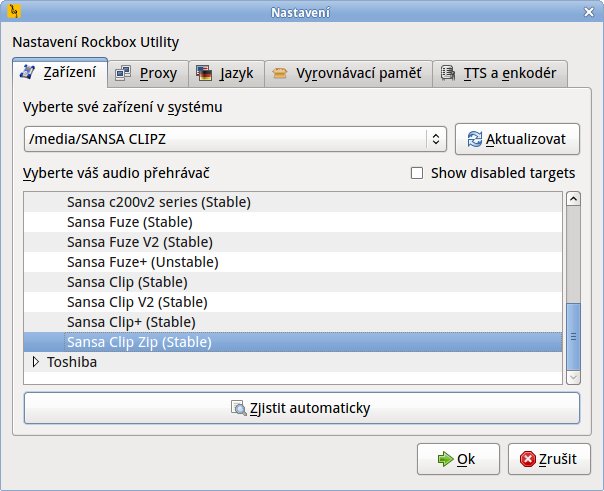The image size is (604, 491).
Task: Select Sansa Fuze+ (Unstable) in list
Action: 142,262
